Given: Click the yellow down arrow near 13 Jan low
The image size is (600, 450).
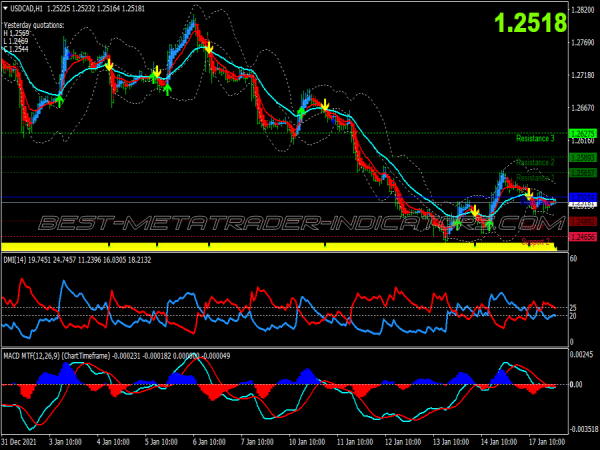Looking at the screenshot, I should [x=475, y=211].
